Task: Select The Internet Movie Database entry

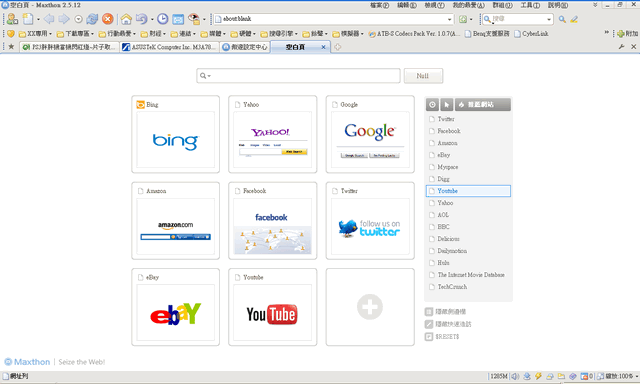Action: [468, 275]
